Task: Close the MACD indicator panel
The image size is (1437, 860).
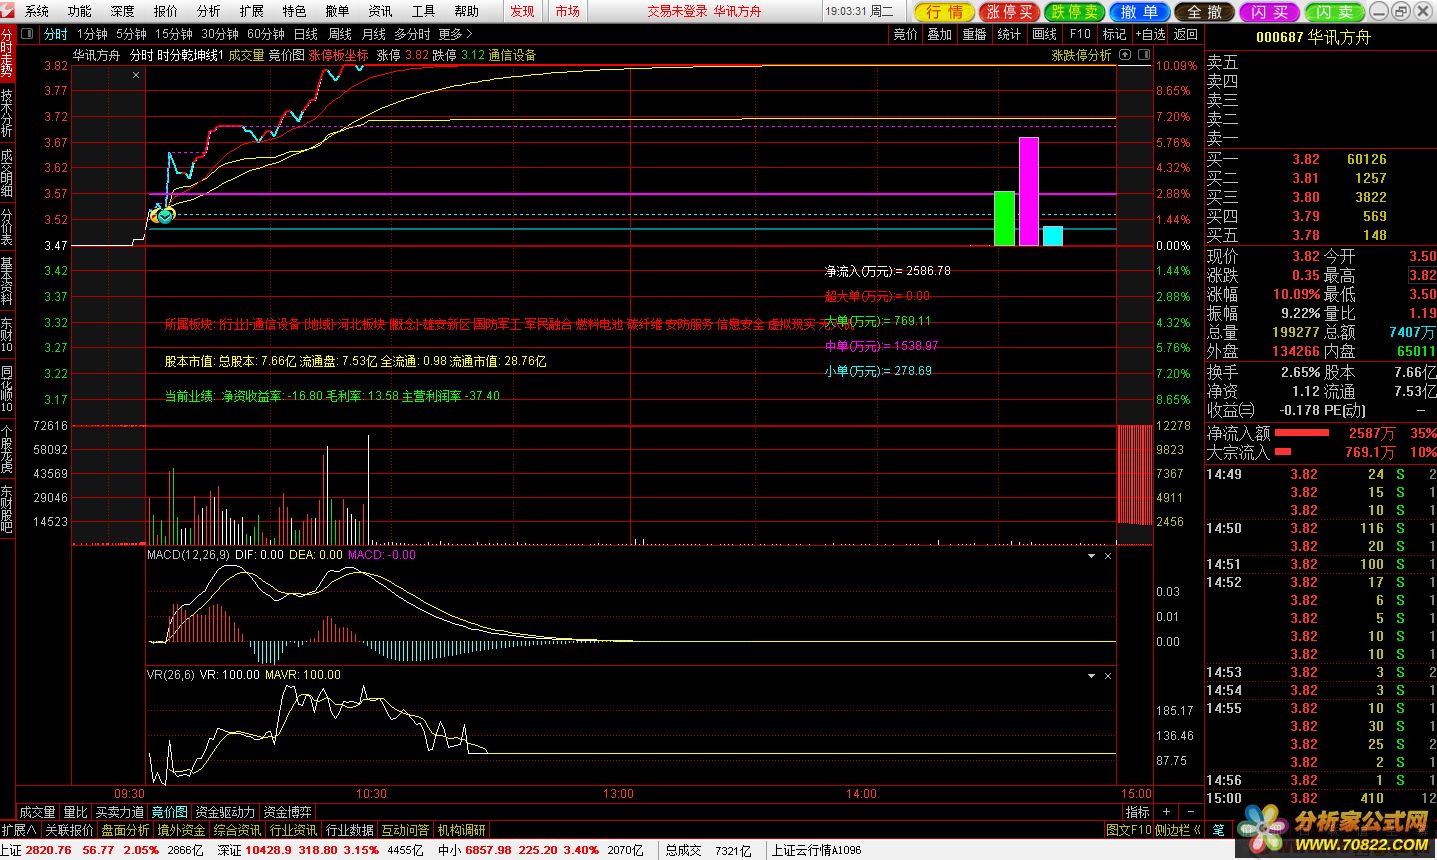Action: (1108, 556)
